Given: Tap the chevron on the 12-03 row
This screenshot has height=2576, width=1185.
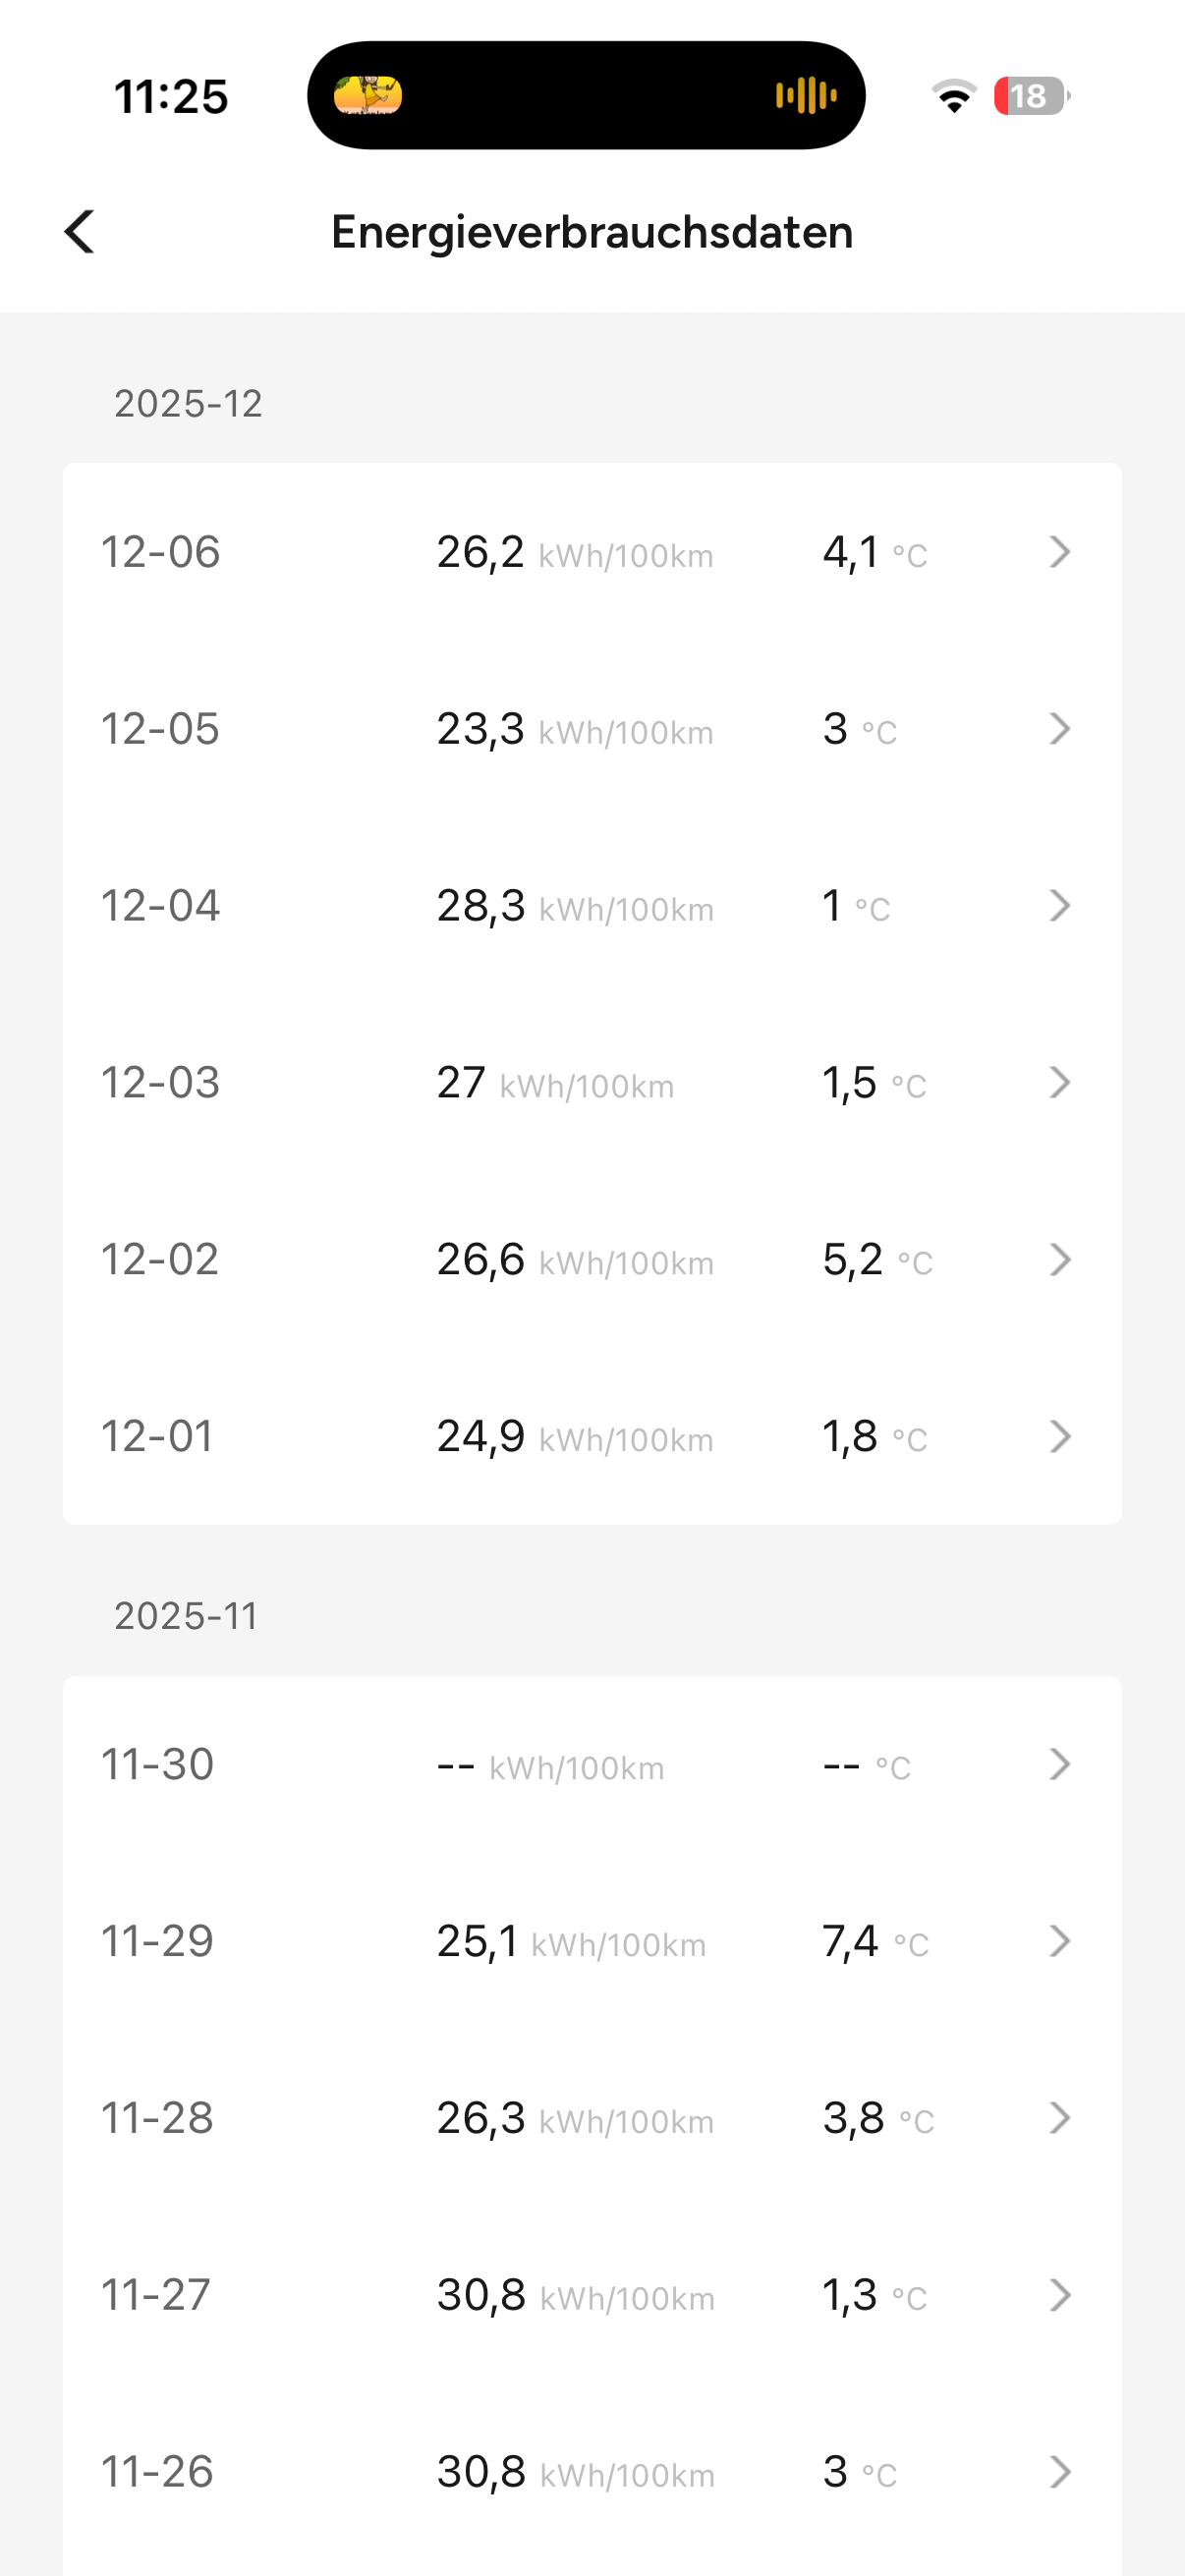Looking at the screenshot, I should tap(1060, 1082).
